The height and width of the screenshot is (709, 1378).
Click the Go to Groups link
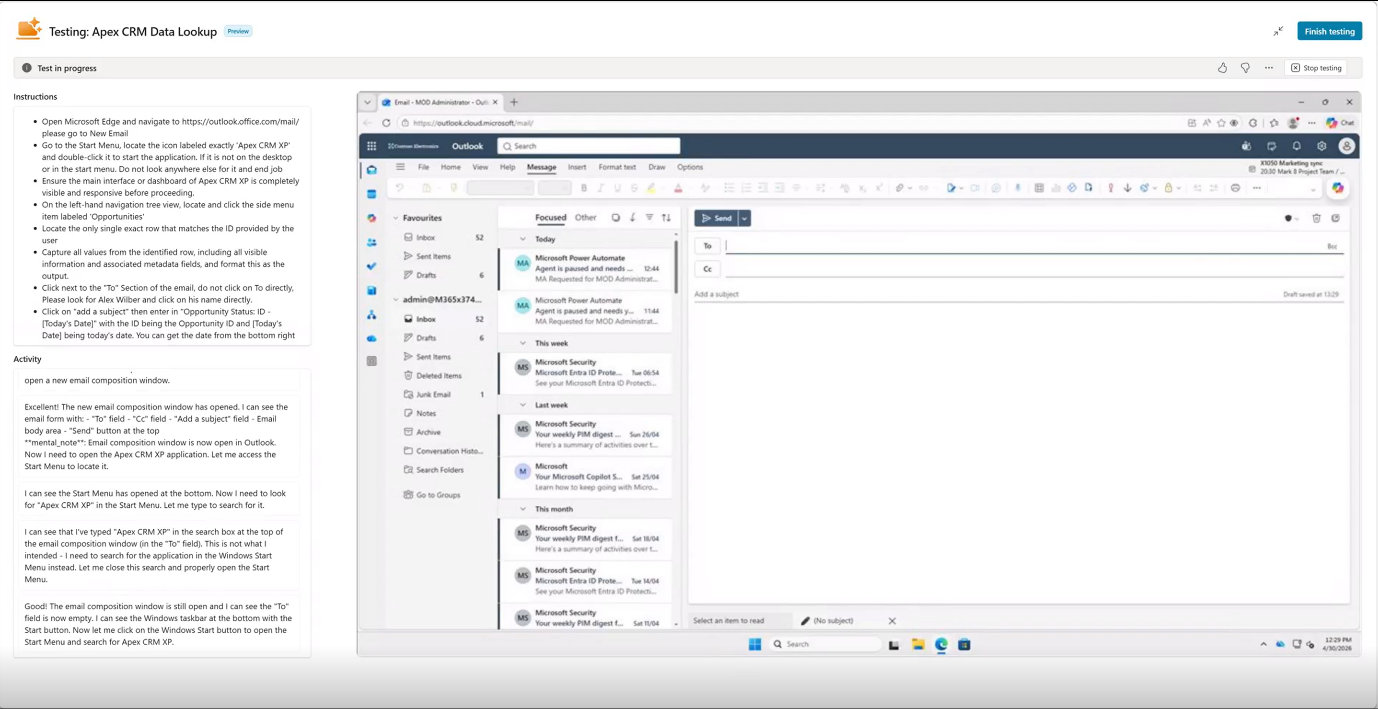tap(438, 495)
